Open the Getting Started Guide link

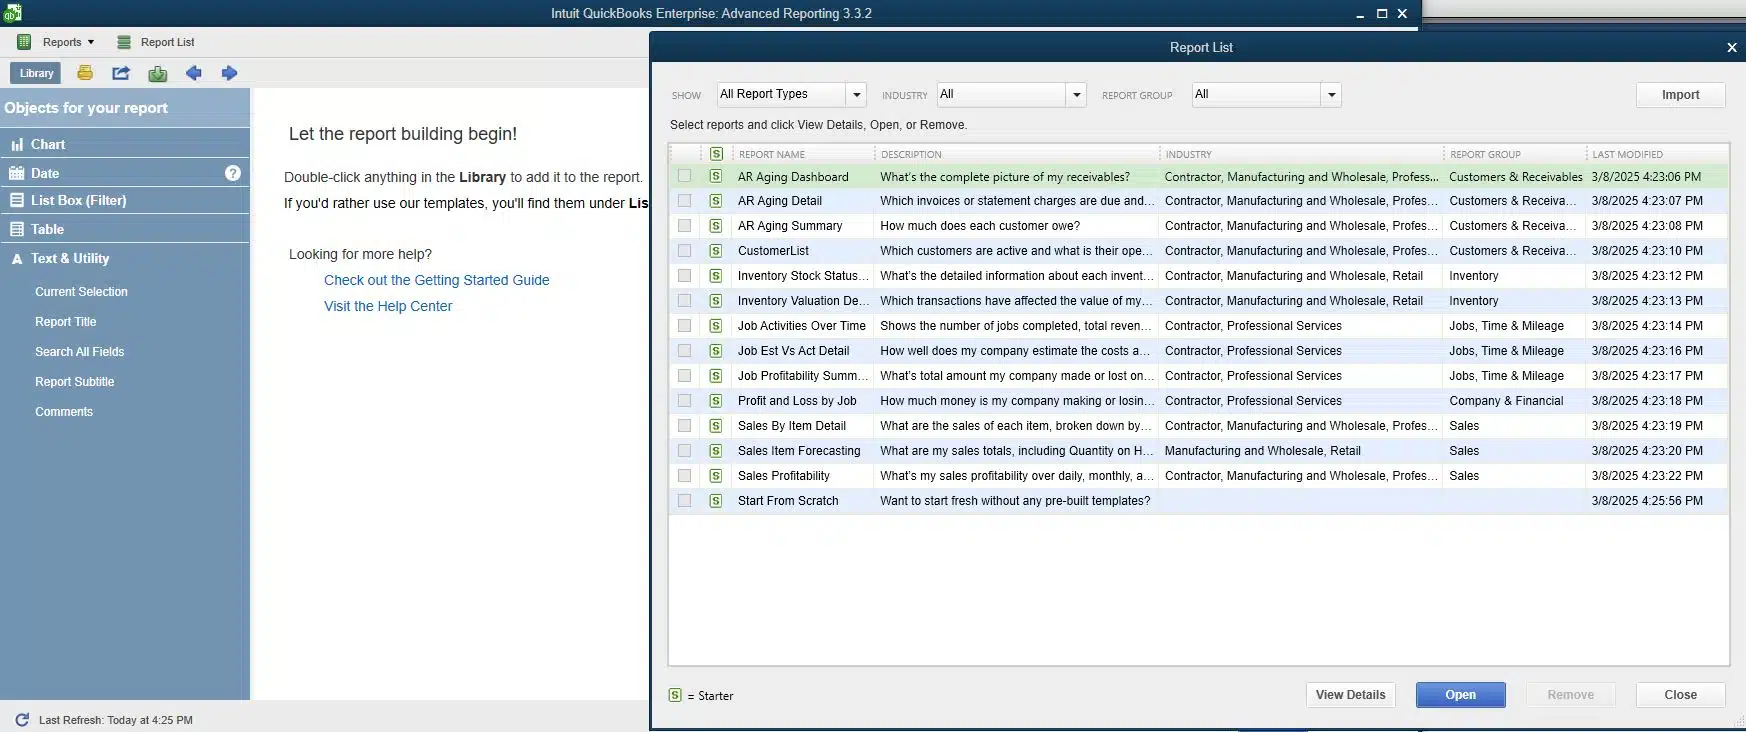pyautogui.click(x=437, y=280)
